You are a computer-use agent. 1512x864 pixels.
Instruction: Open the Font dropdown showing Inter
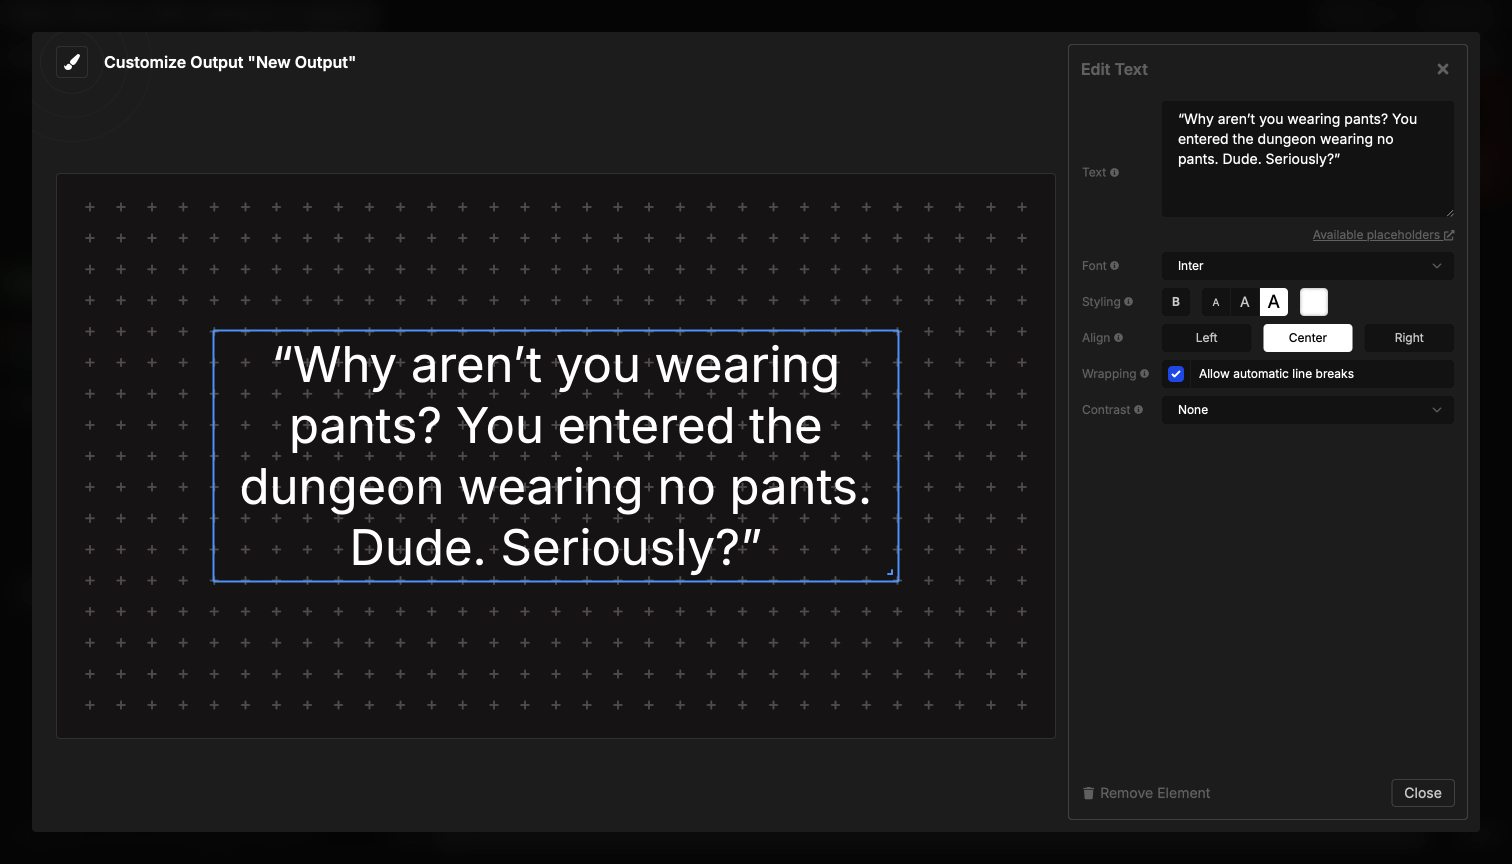1307,265
